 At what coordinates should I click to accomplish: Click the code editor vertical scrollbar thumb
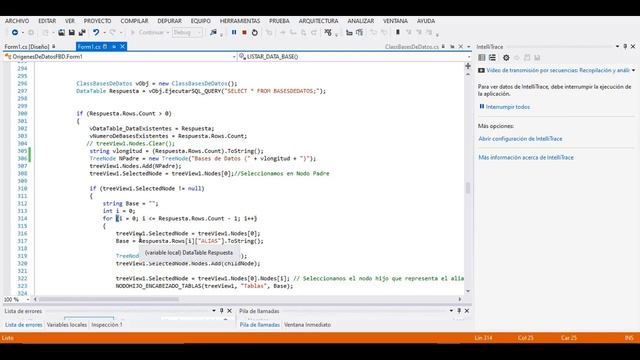tap(468, 188)
